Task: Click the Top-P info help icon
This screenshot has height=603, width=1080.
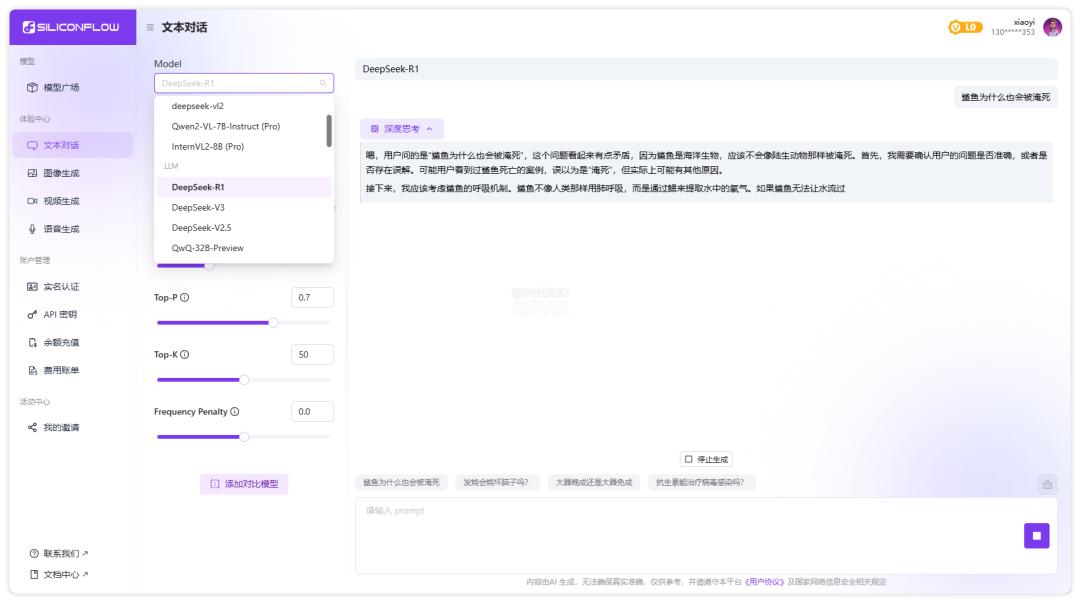Action: coord(185,298)
